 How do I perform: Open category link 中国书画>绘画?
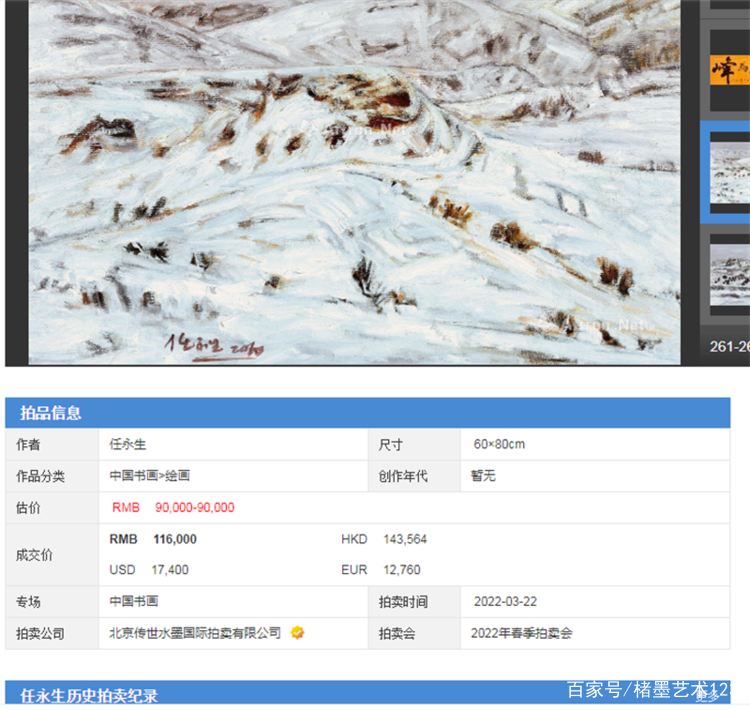150,476
